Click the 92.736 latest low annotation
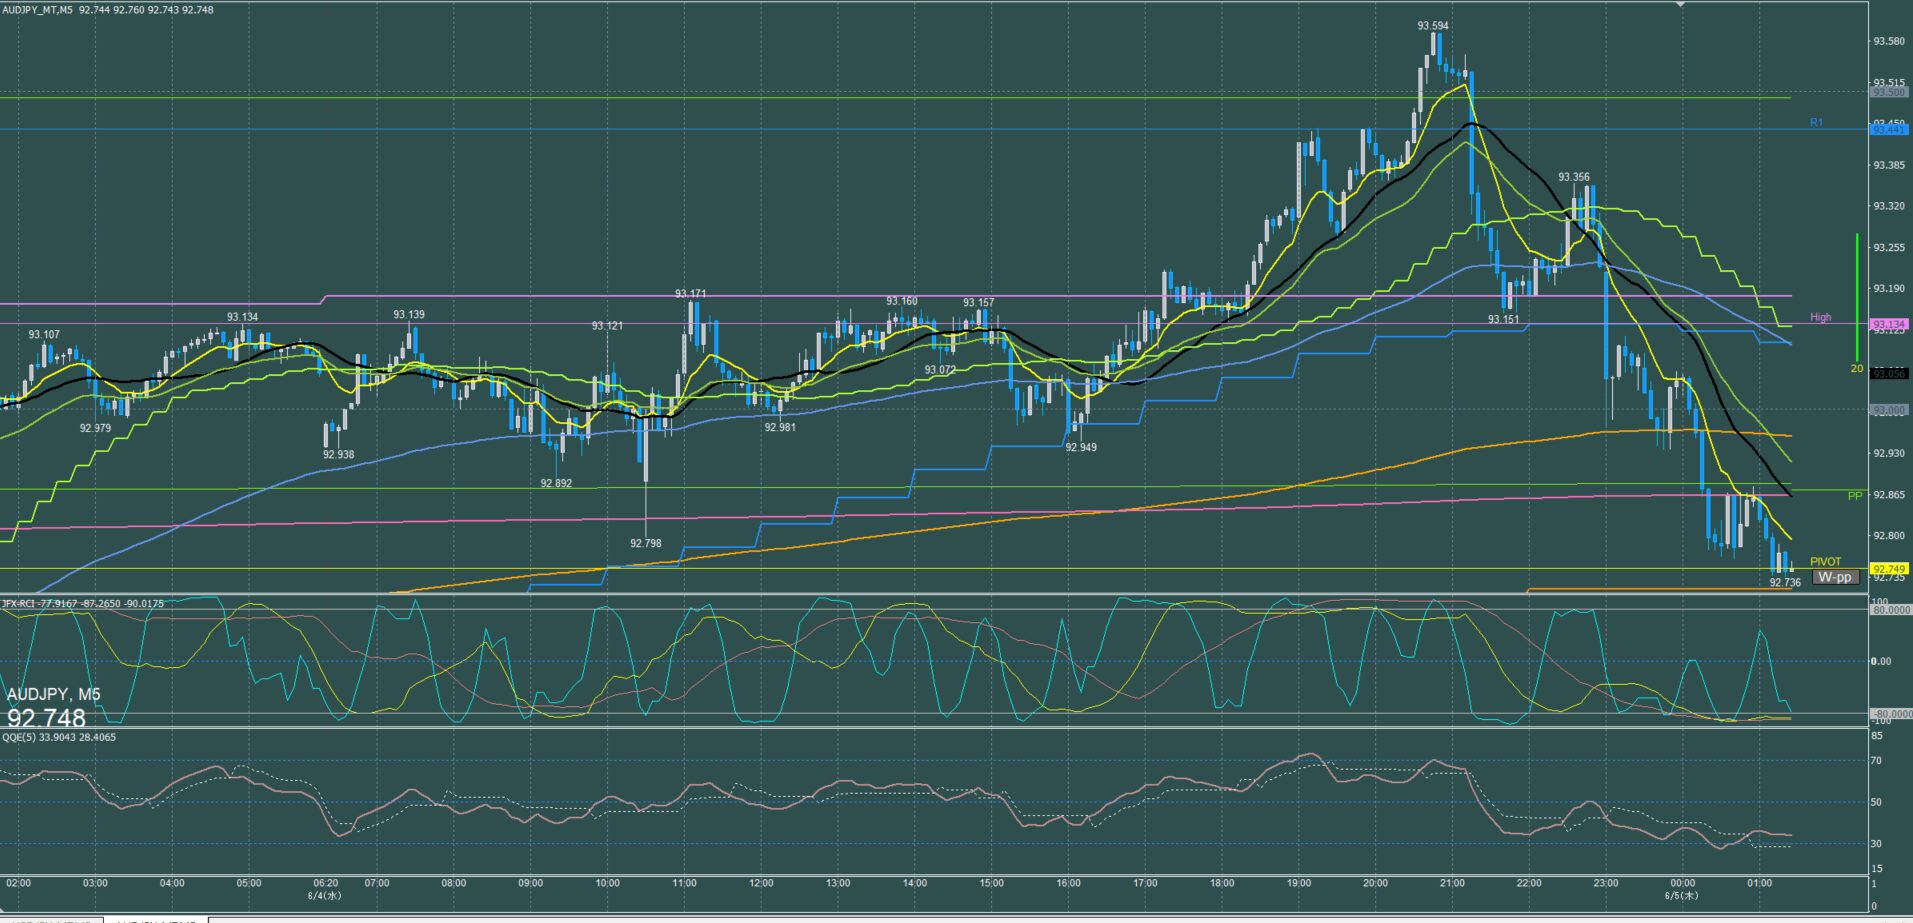 coord(1785,582)
